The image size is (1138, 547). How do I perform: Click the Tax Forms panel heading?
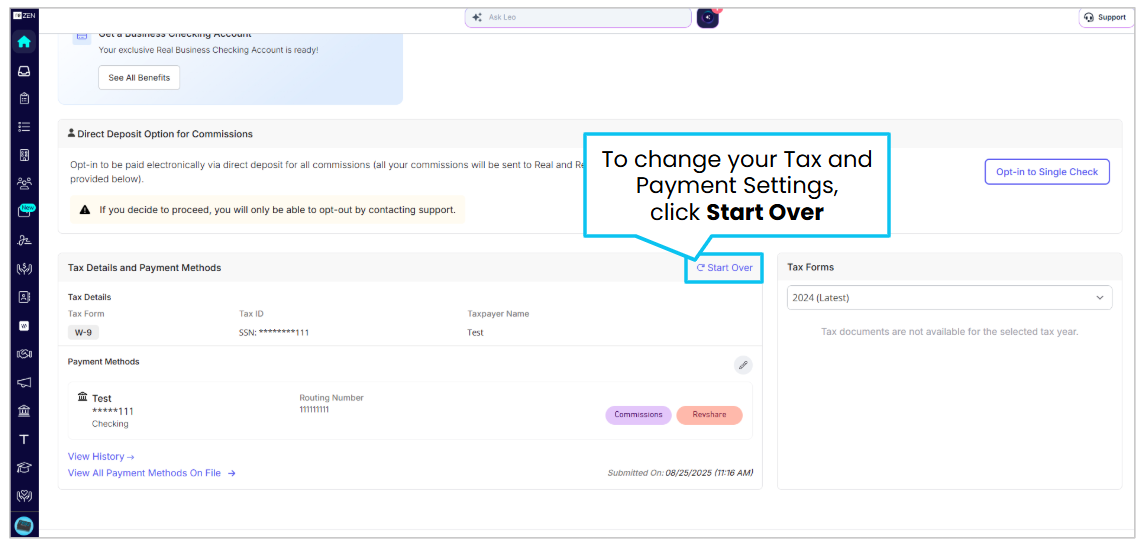(811, 267)
